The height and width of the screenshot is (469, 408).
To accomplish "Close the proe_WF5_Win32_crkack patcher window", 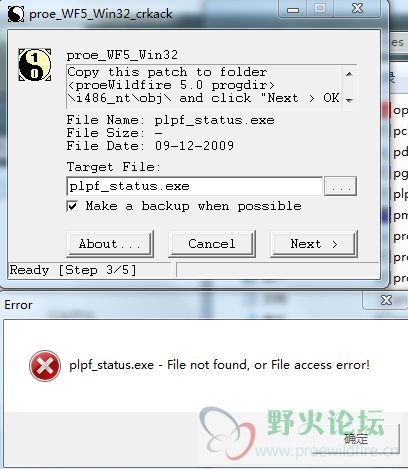I will [357, 8].
